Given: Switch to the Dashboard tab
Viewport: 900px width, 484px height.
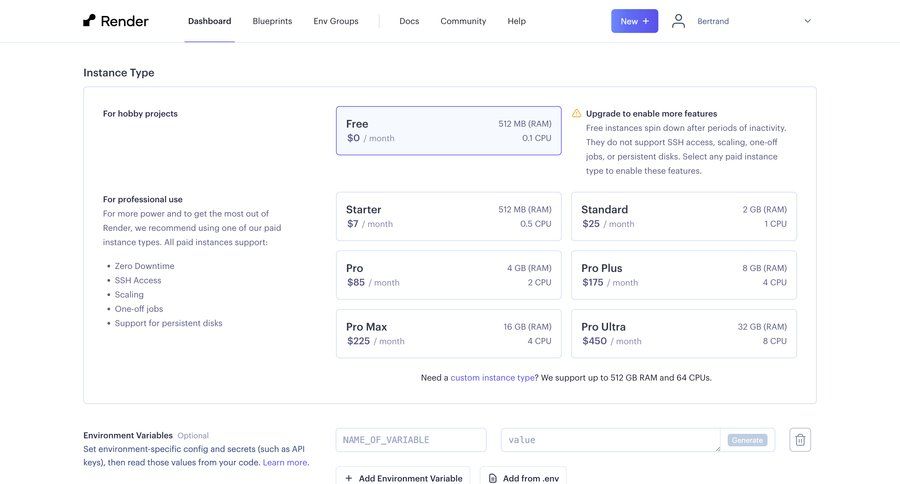Looking at the screenshot, I should [209, 21].
